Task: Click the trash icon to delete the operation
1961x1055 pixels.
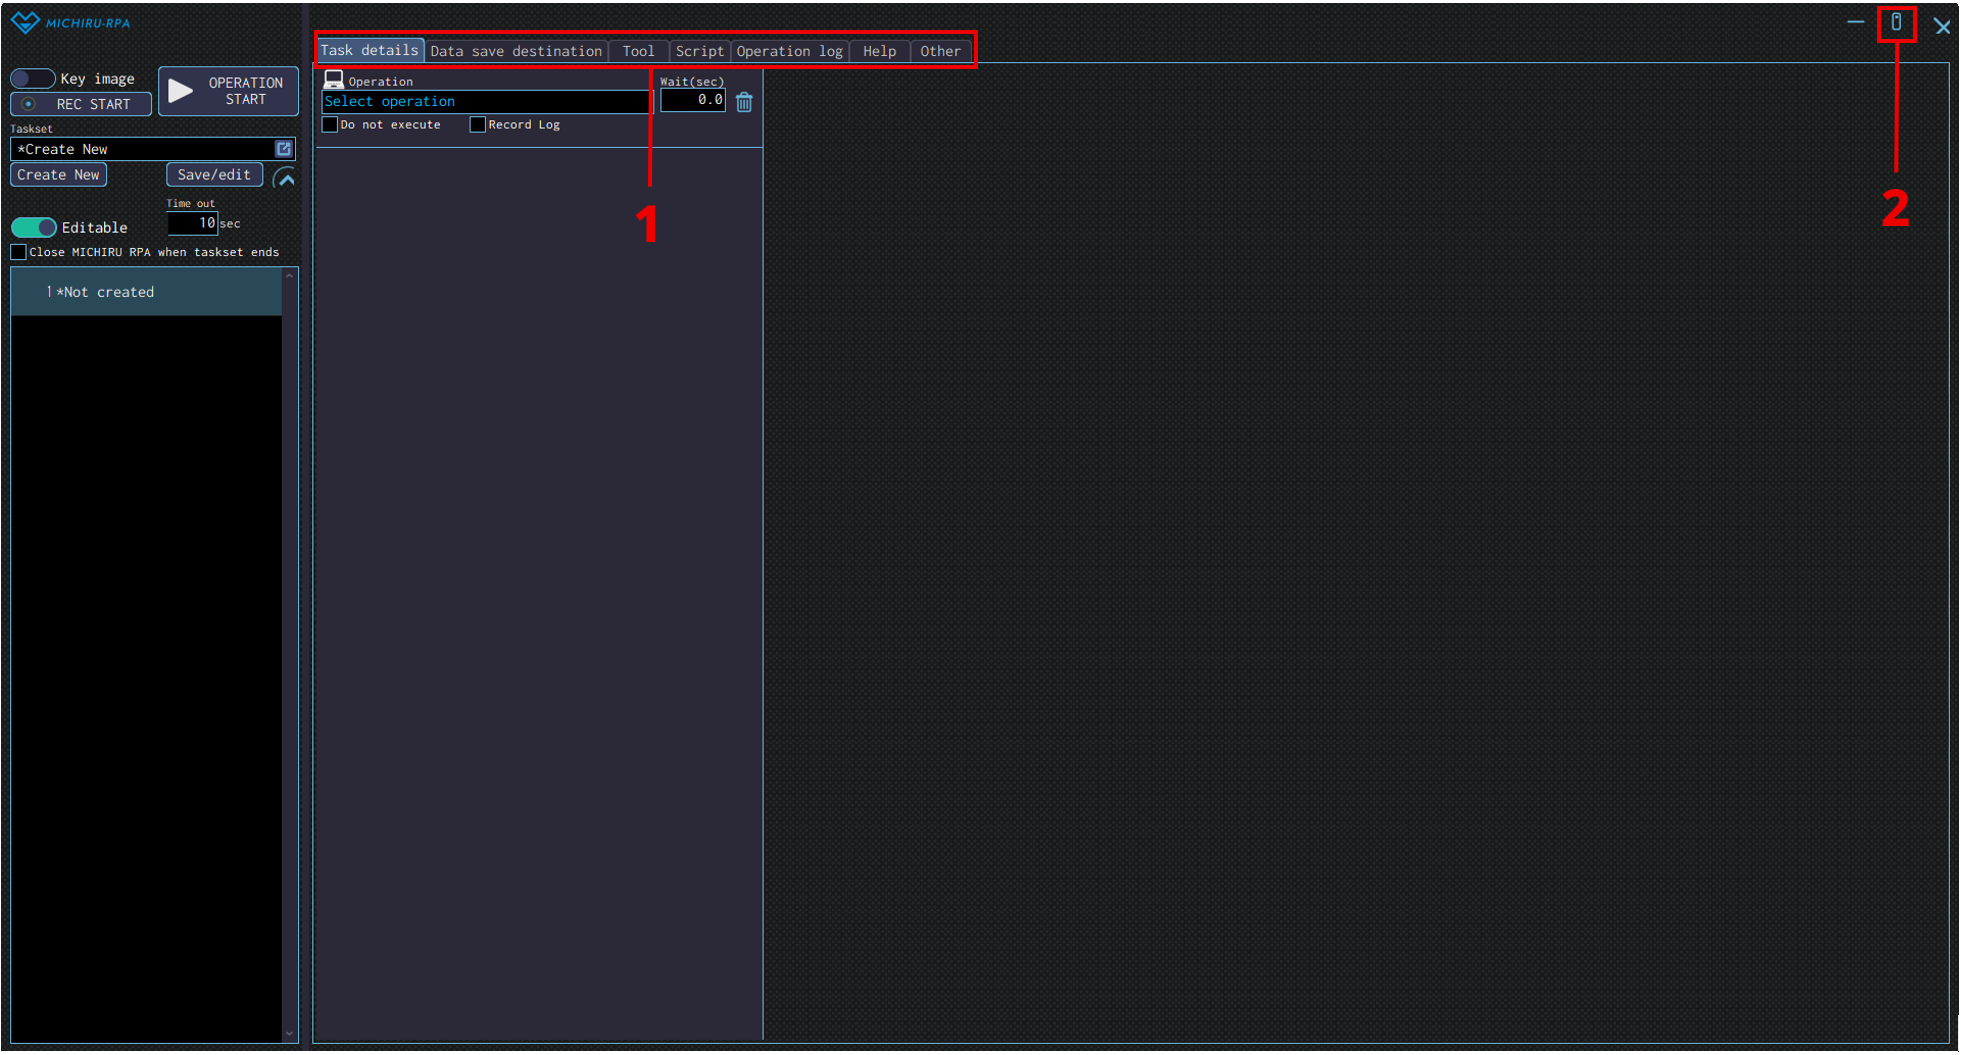Action: point(743,102)
